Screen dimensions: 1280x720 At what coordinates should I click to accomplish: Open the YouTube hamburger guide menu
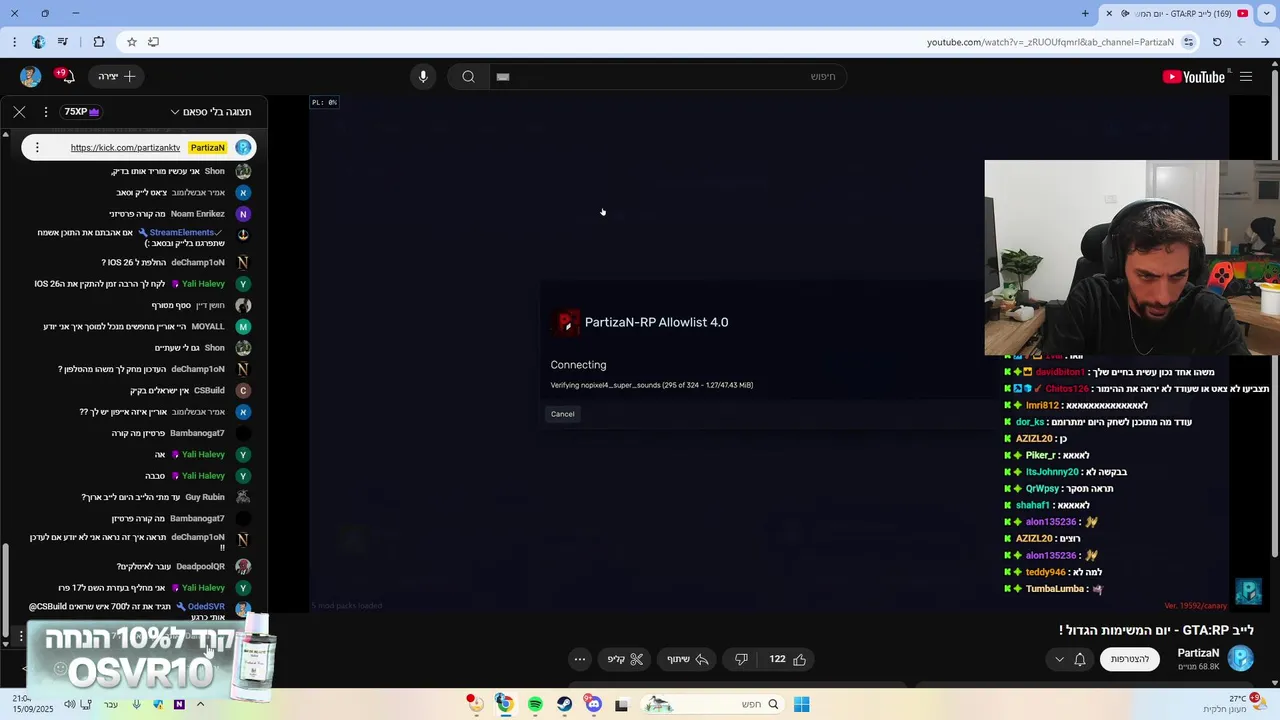(1246, 77)
